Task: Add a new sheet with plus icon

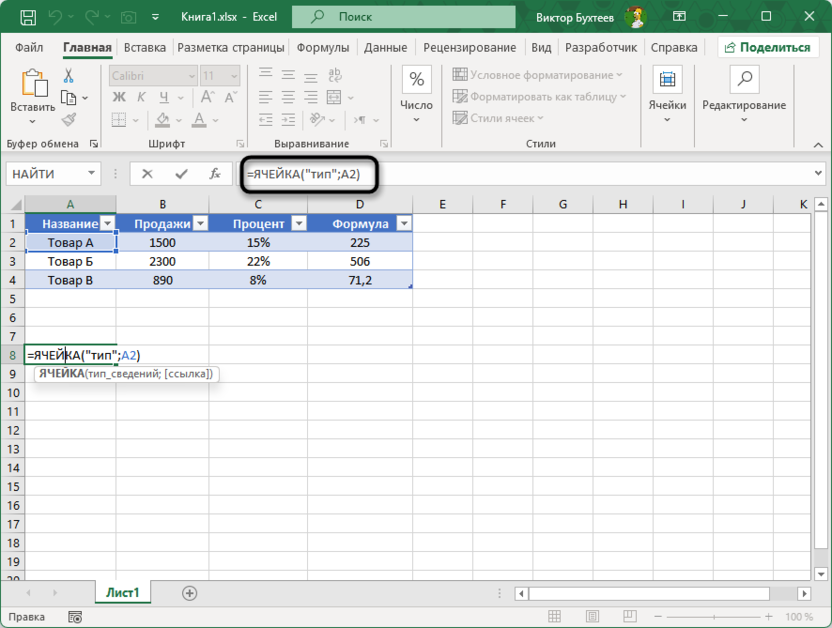Action: click(189, 593)
